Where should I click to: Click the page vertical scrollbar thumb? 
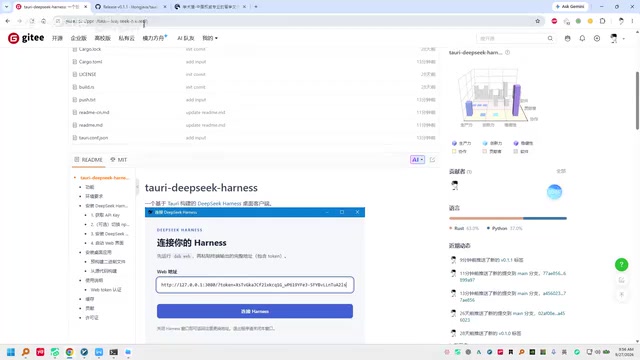point(637,100)
